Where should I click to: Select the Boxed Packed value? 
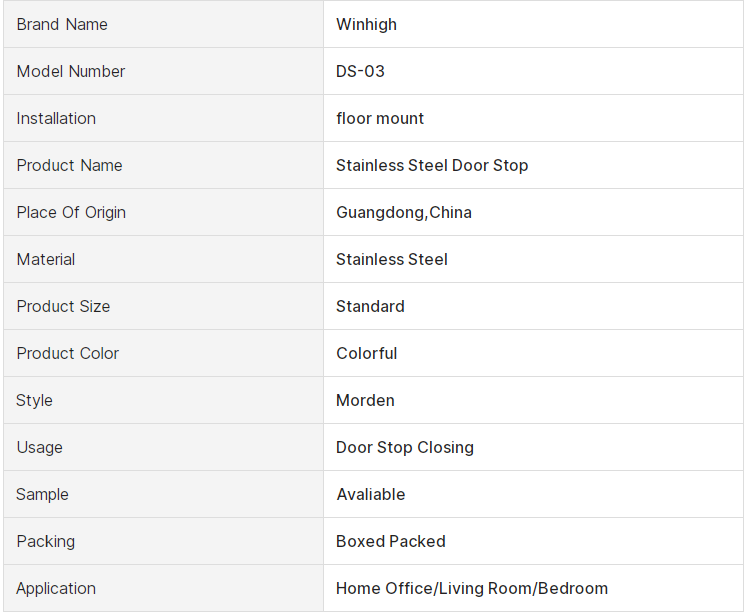(391, 541)
